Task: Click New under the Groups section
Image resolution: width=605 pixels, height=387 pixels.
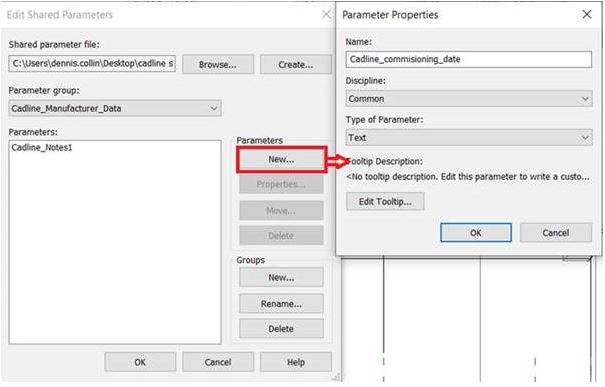Action: click(281, 277)
